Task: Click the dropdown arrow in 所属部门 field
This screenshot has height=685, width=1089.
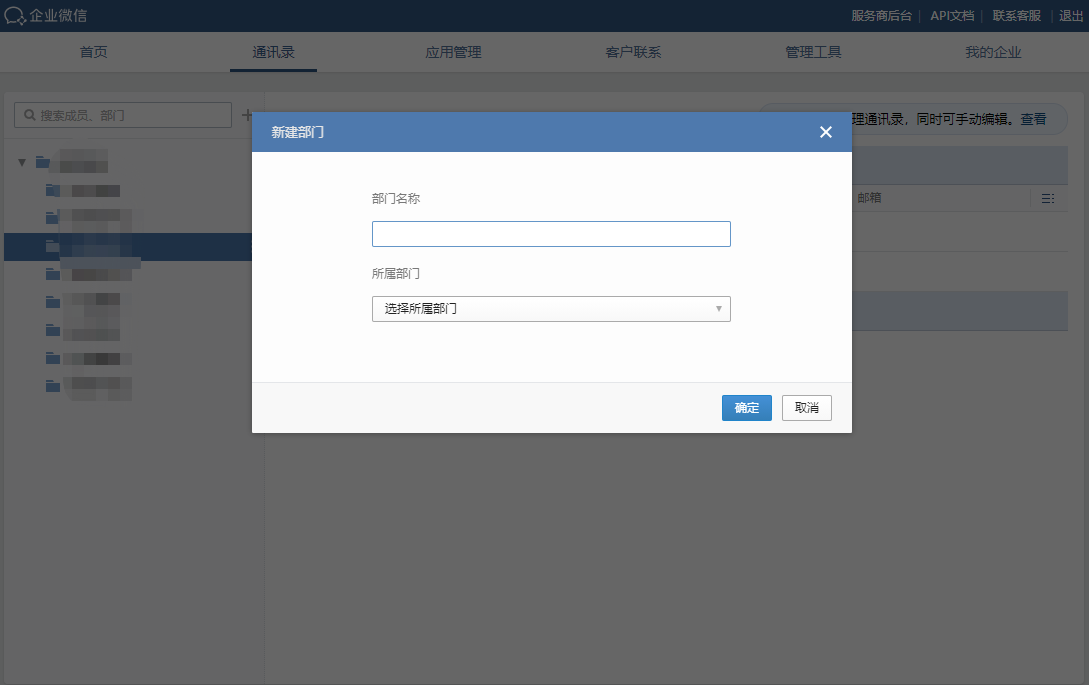Action: [718, 309]
